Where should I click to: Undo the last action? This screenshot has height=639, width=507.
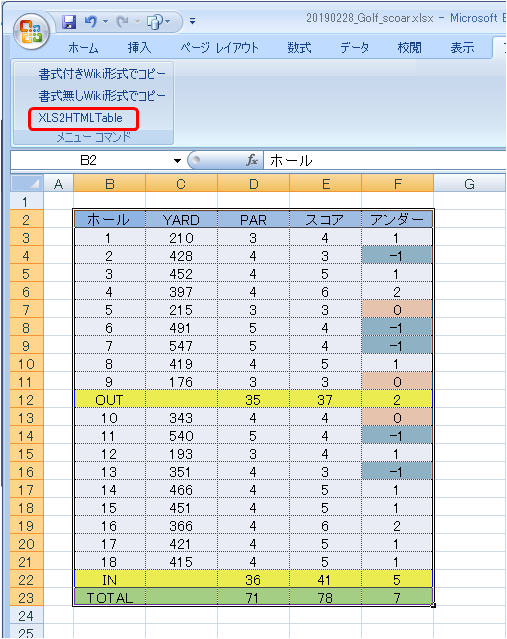tap(91, 22)
